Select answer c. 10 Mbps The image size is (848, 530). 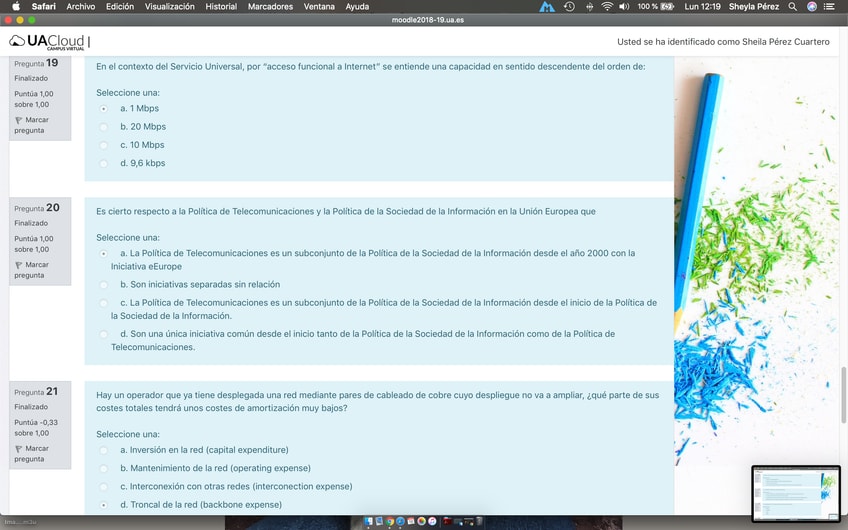pos(103,145)
